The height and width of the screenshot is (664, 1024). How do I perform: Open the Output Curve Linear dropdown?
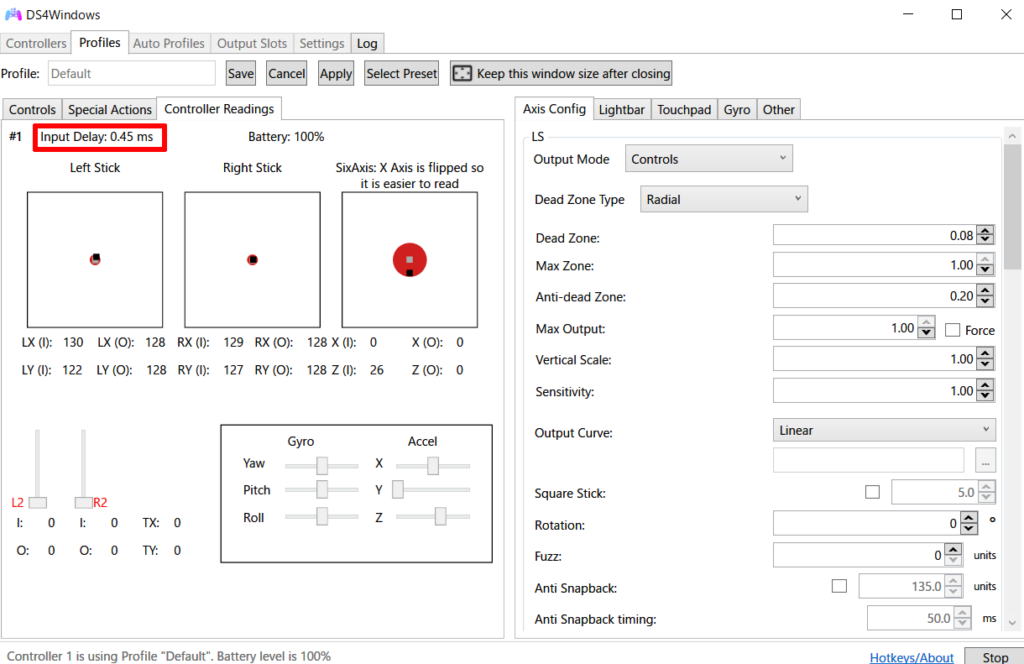click(x=885, y=430)
